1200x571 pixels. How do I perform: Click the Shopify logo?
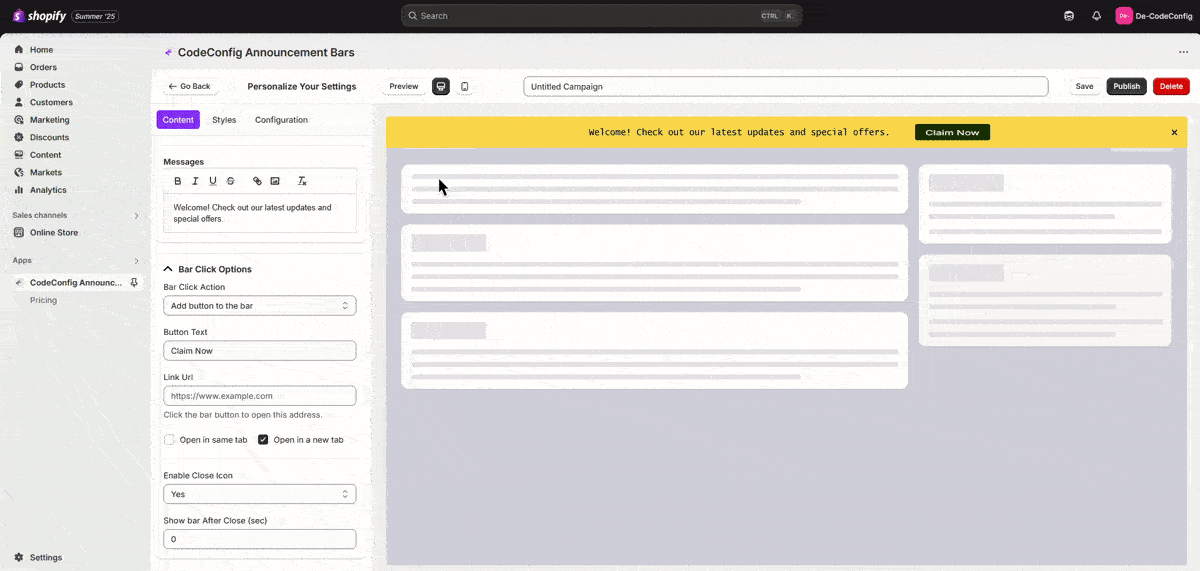pyautogui.click(x=39, y=16)
